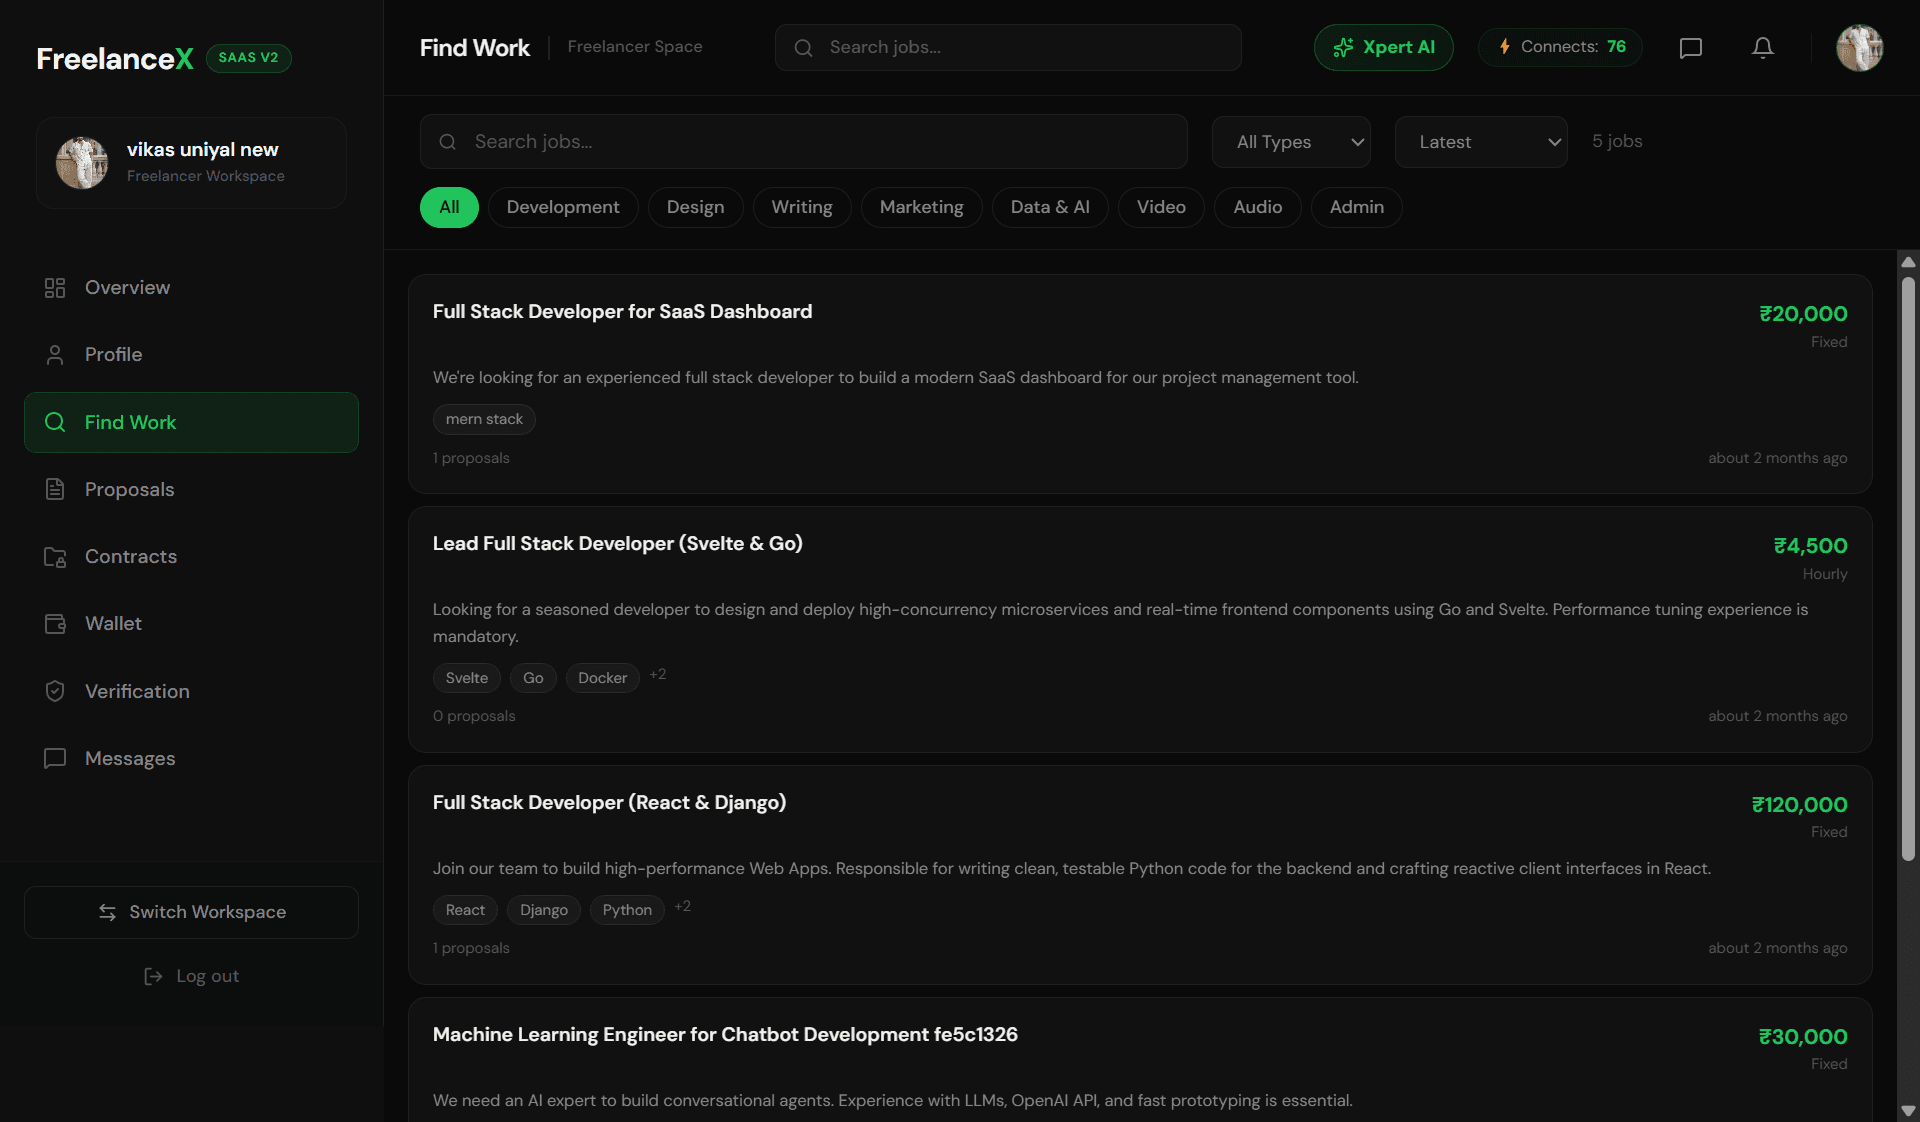Click the Python skill tag
Image resolution: width=1920 pixels, height=1122 pixels.
coord(627,910)
